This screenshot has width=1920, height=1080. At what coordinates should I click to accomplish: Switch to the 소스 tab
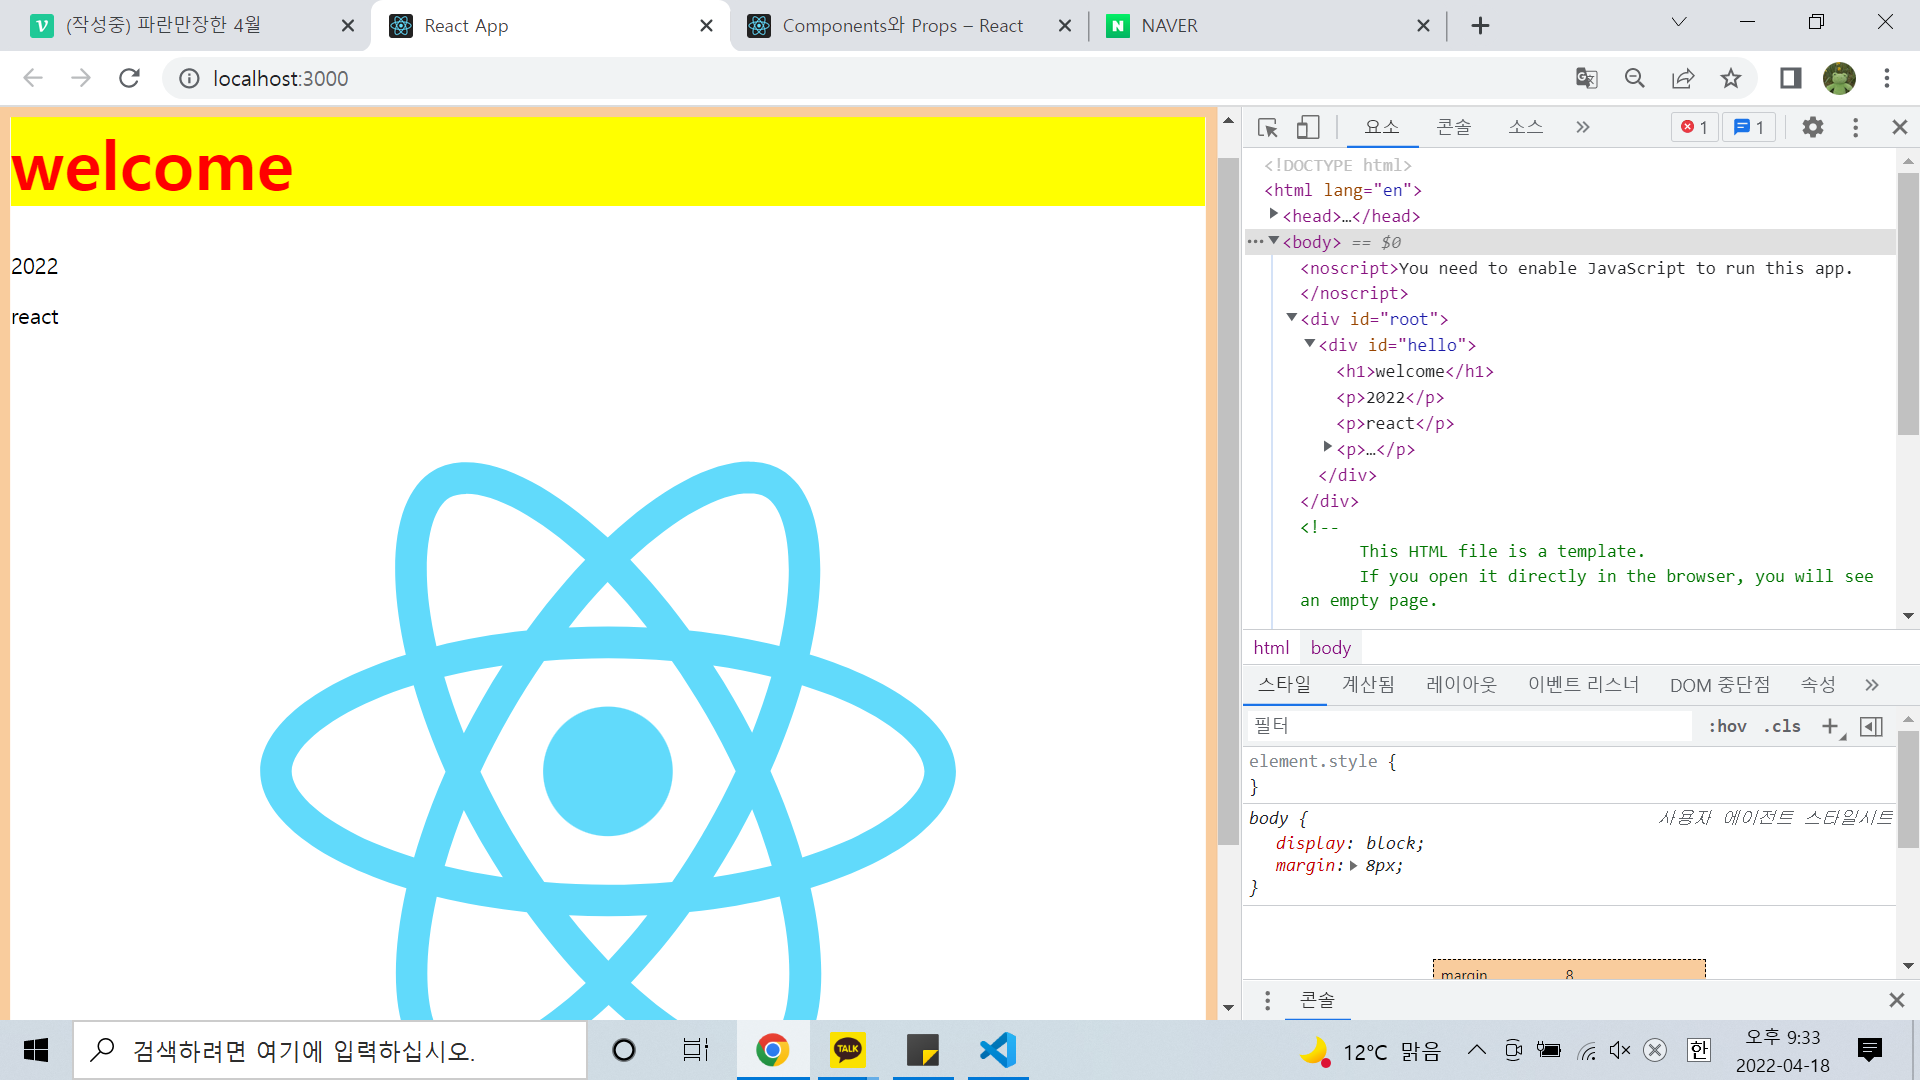(1526, 128)
